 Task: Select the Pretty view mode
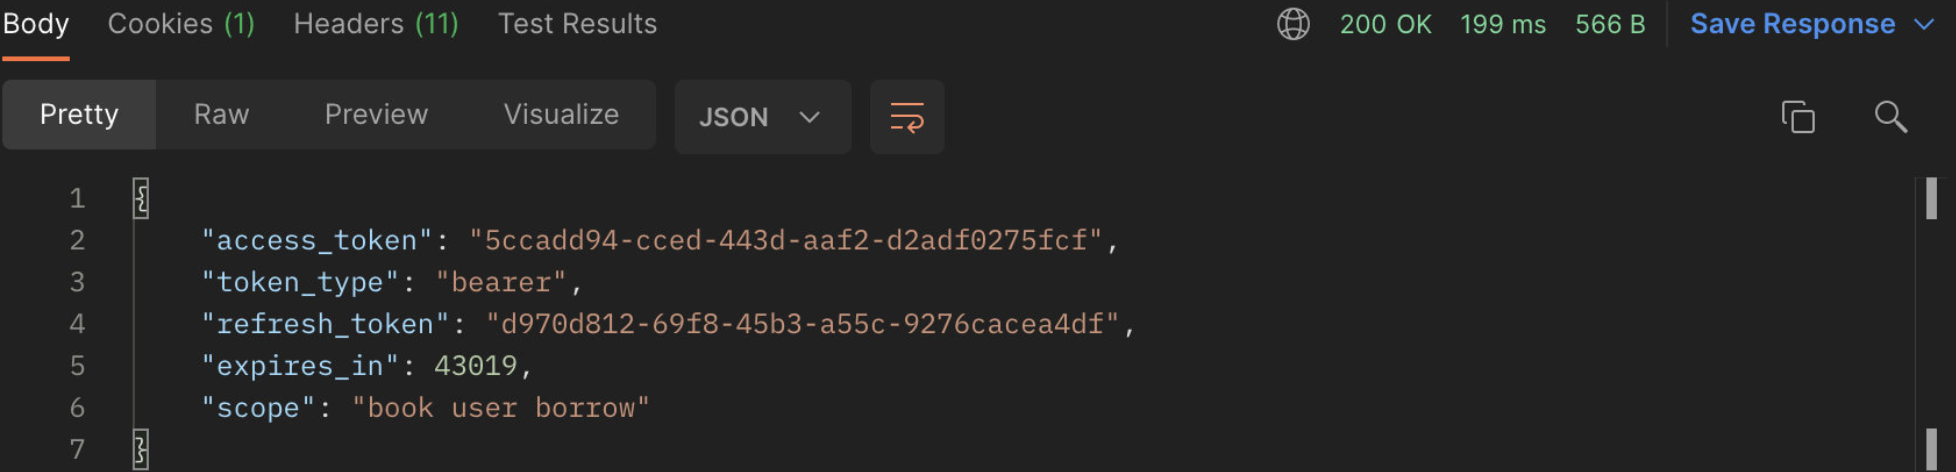point(79,115)
